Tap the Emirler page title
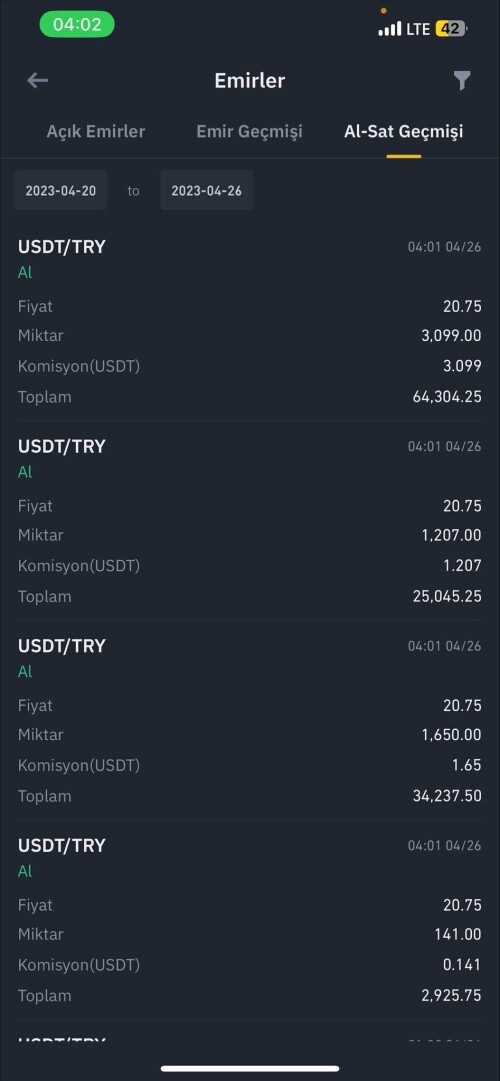The width and height of the screenshot is (500, 1081). (x=250, y=81)
